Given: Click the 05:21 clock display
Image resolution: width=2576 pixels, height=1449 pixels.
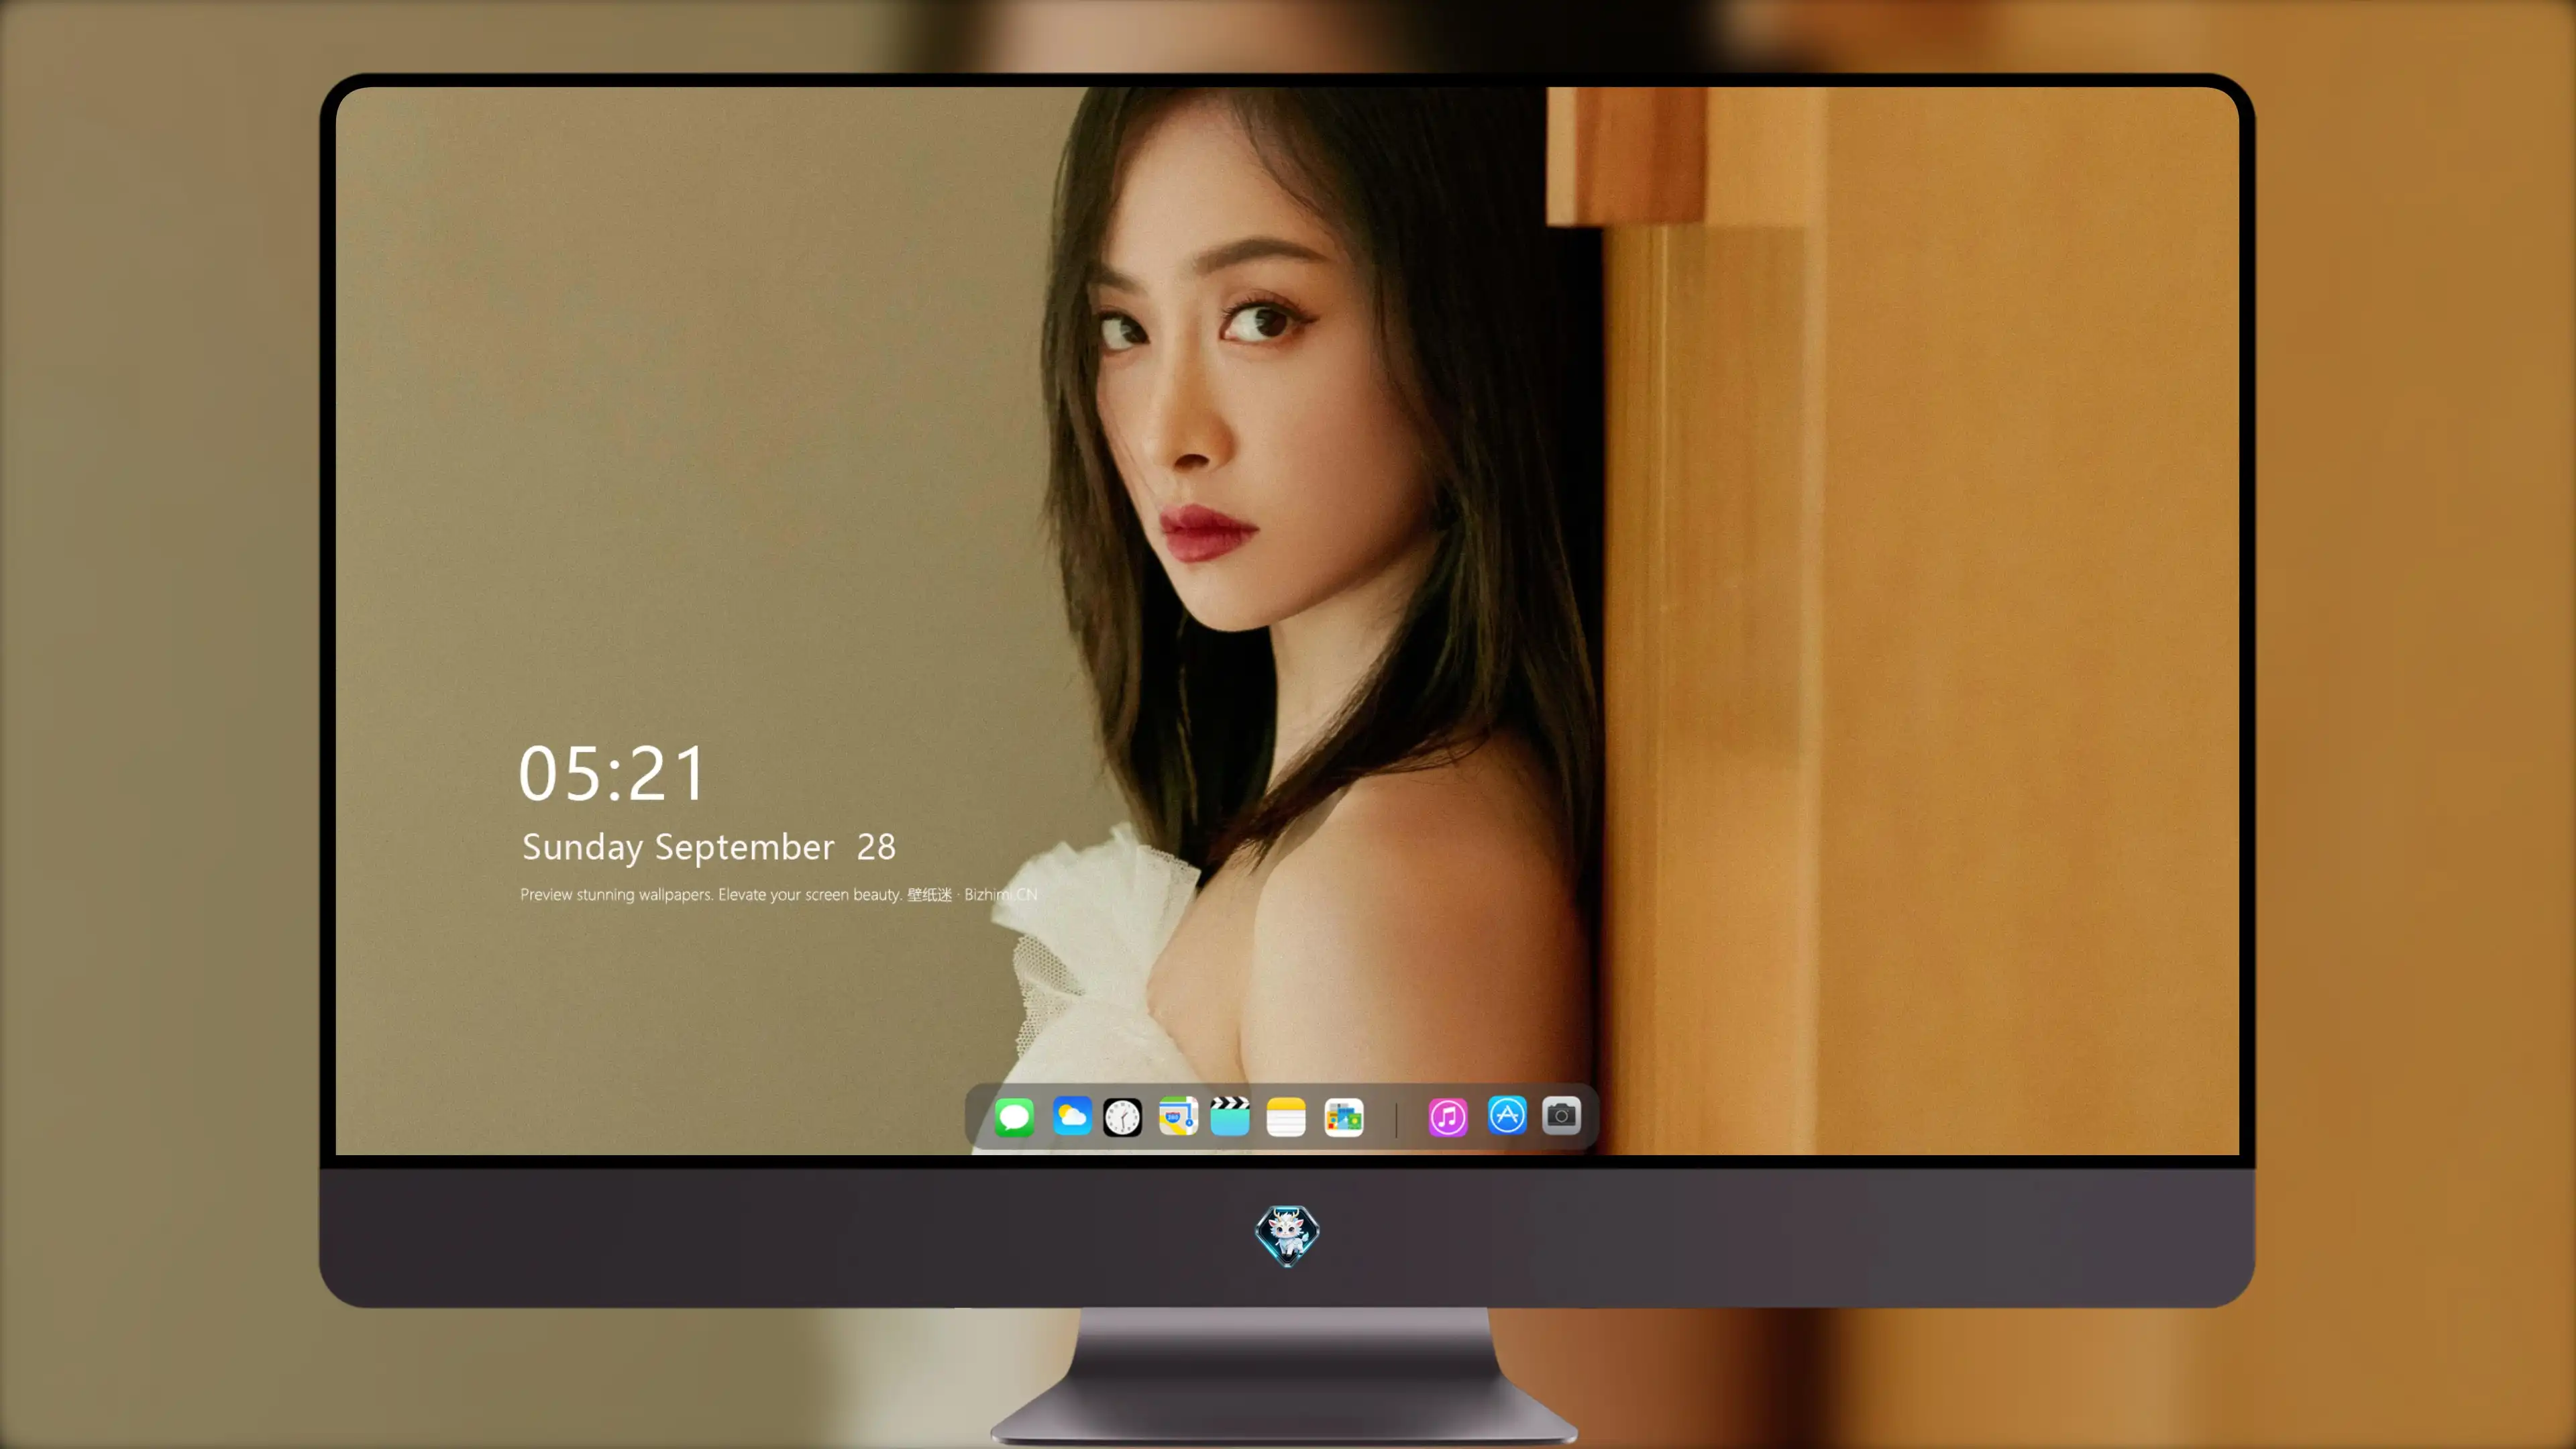Looking at the screenshot, I should point(612,774).
